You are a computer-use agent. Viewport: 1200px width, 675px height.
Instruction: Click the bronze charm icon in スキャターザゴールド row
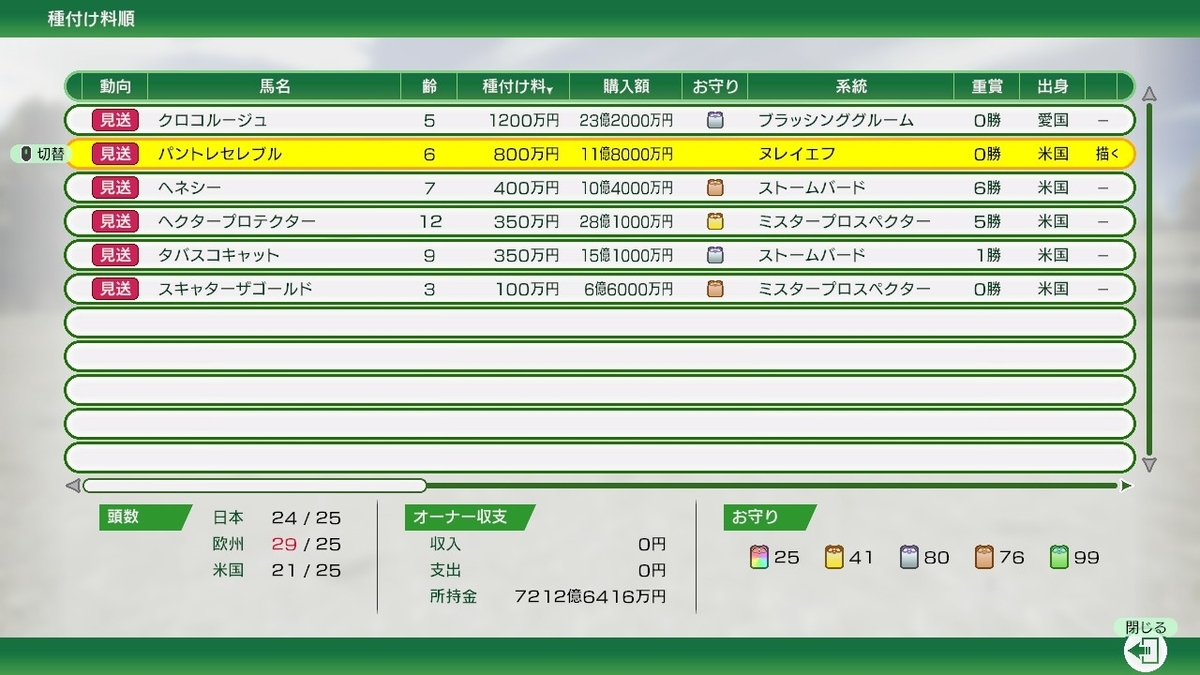pos(715,289)
